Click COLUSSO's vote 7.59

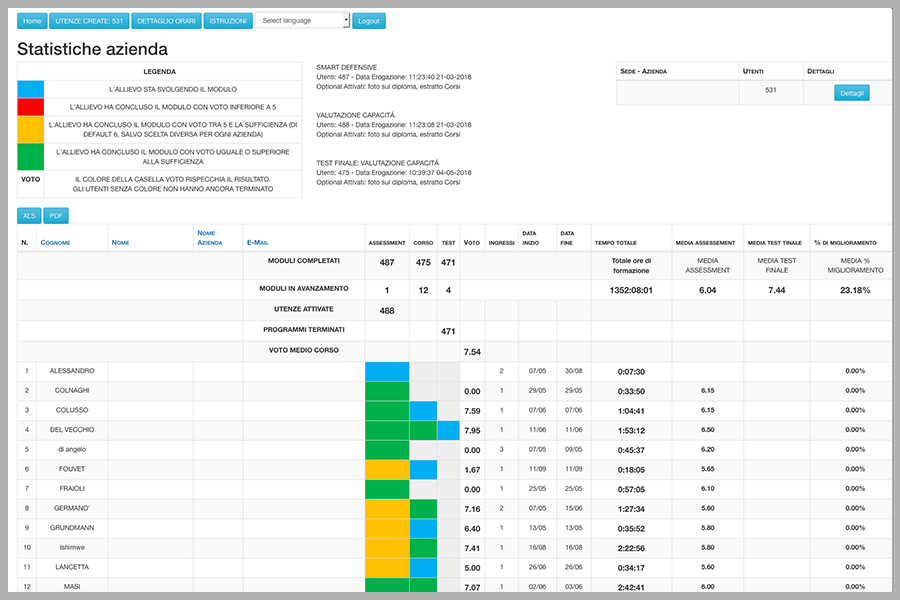(x=472, y=411)
